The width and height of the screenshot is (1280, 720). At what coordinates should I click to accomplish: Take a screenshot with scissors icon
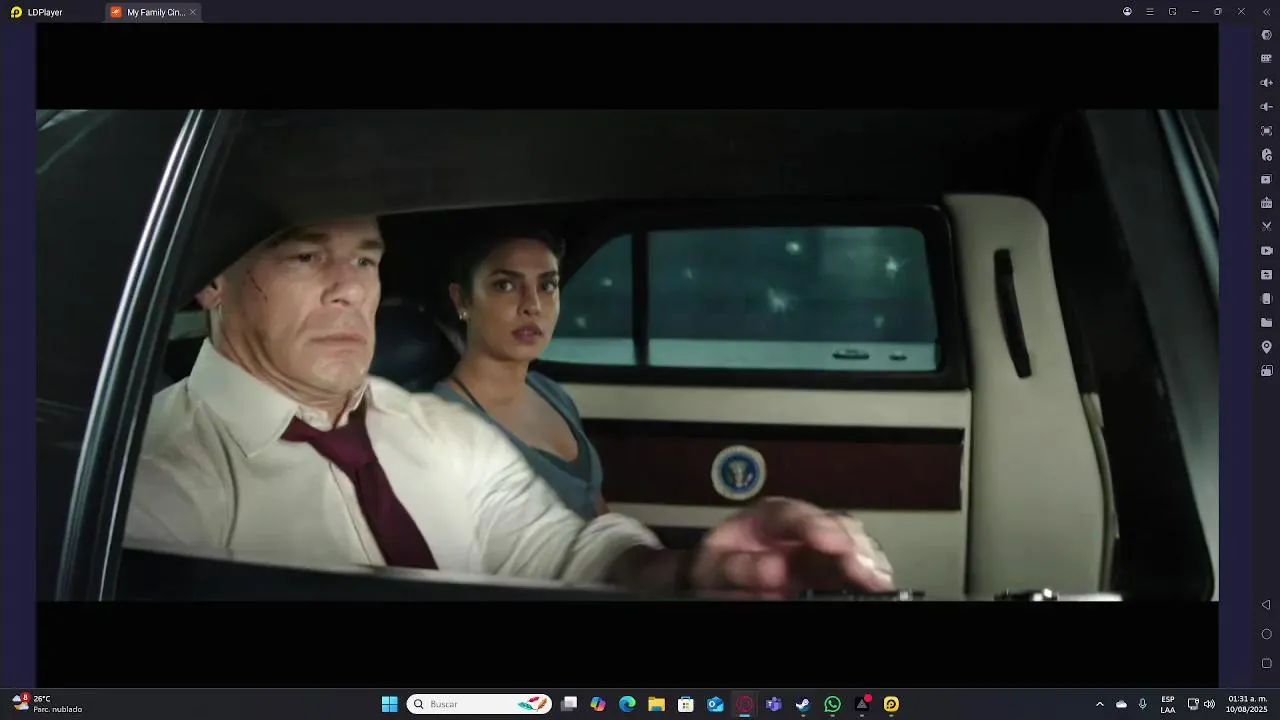tap(1266, 227)
